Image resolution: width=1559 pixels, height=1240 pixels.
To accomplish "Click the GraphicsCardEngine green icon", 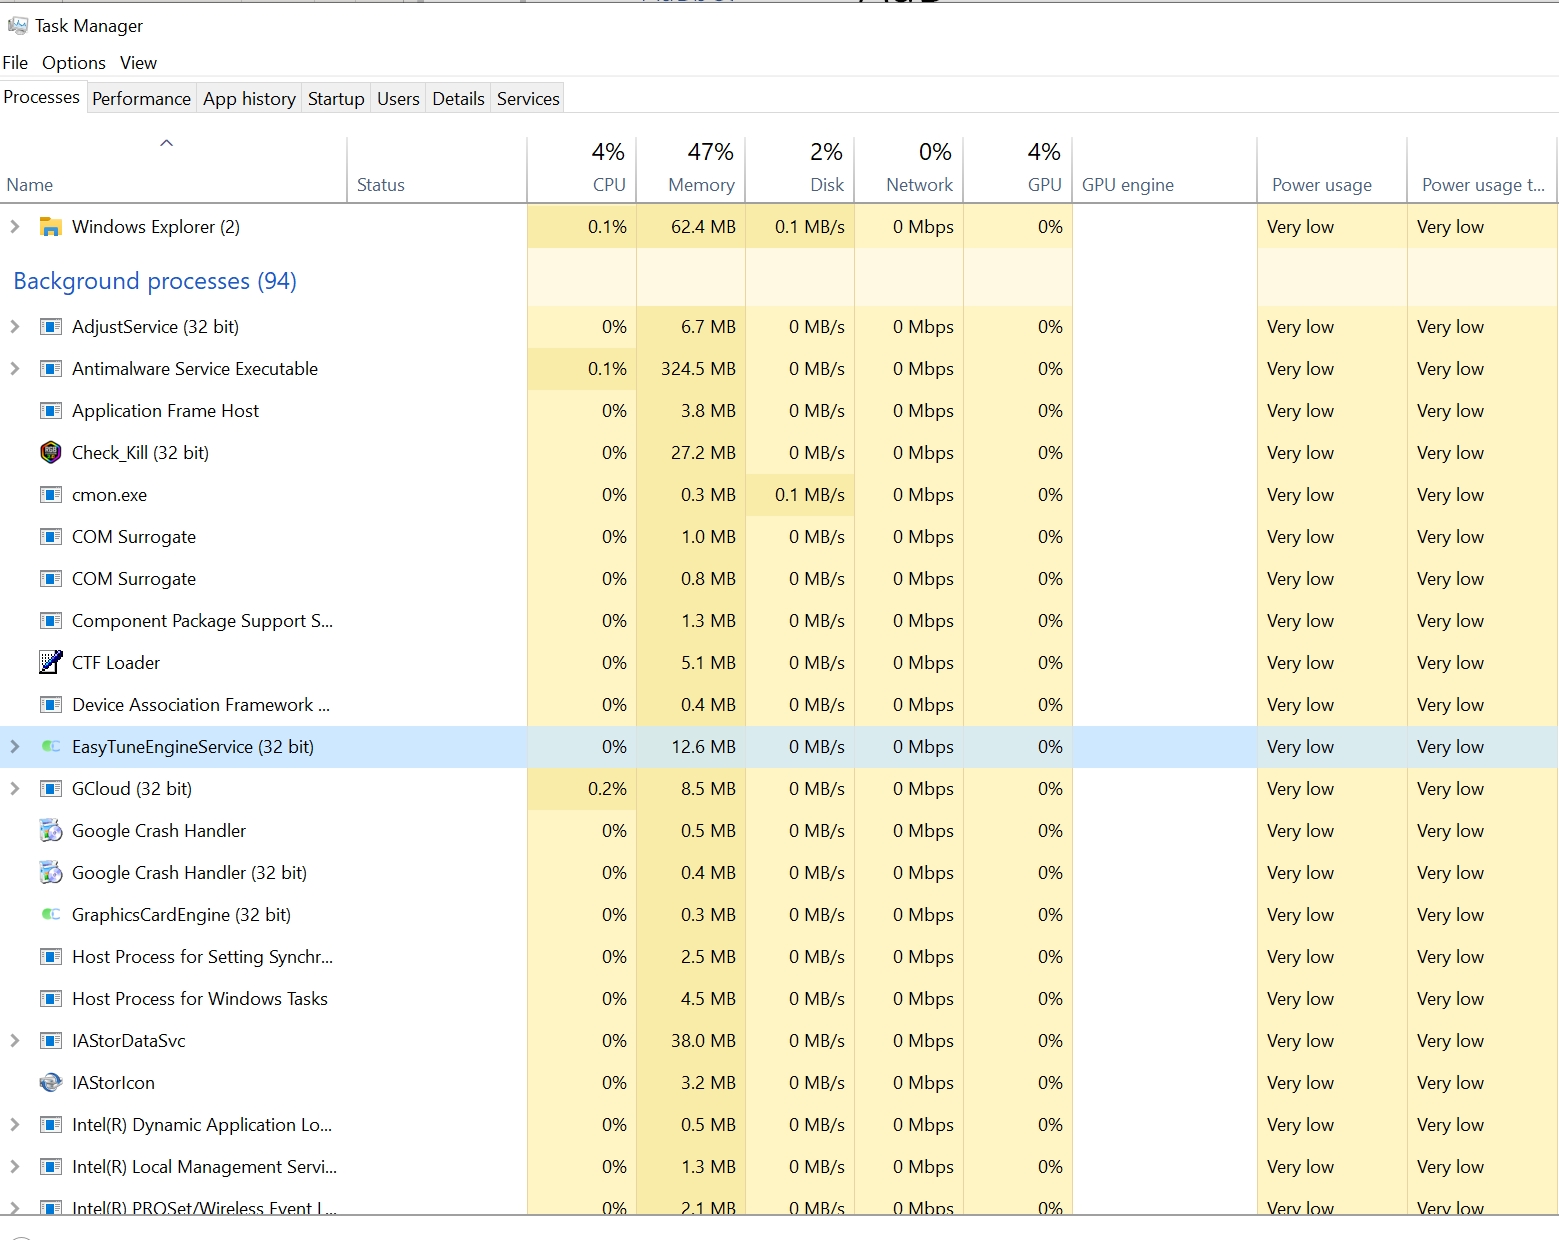I will (x=50, y=915).
